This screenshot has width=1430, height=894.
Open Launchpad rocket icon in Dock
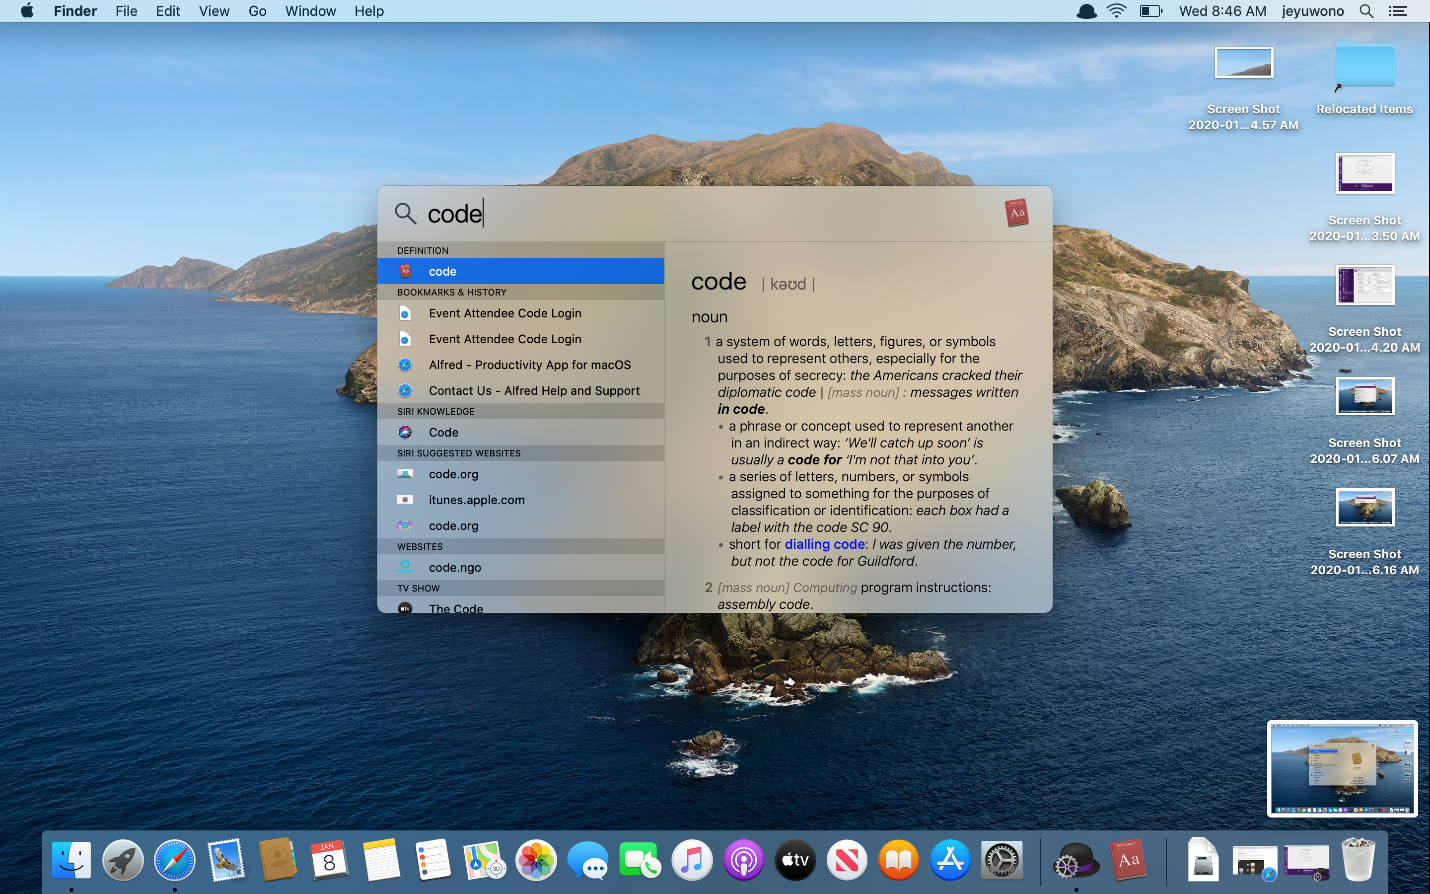123,860
